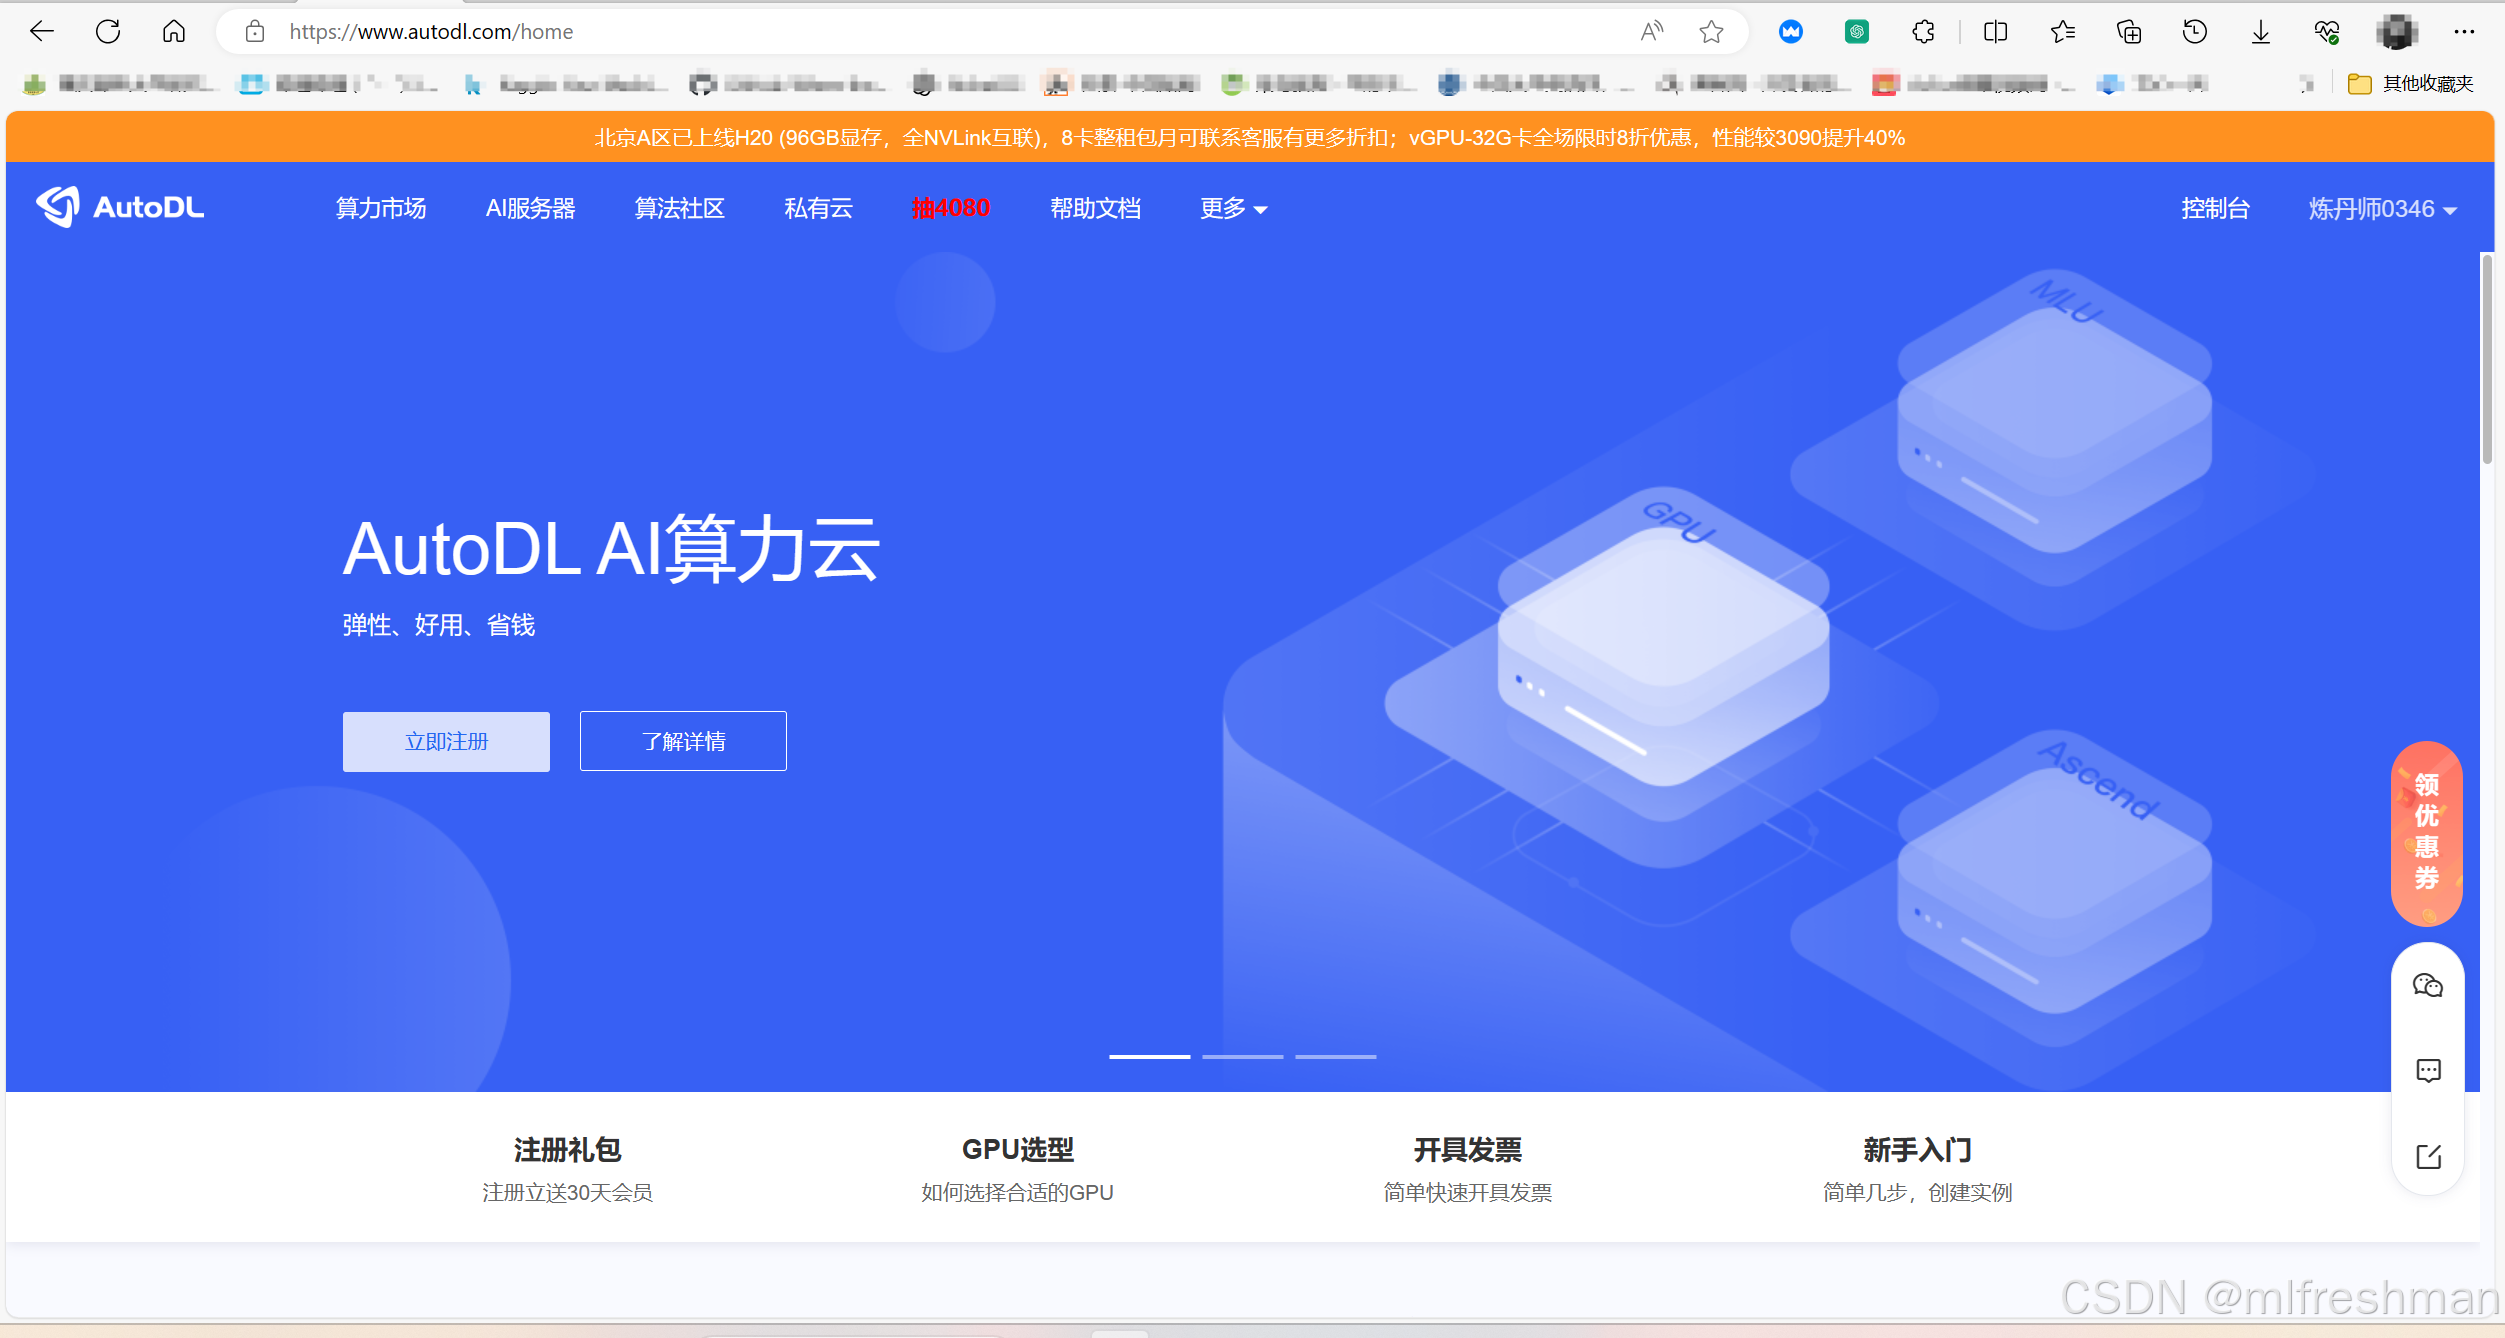Viewport: 2505px width, 1338px height.
Task: Expand the 炼丹师0346 account dropdown
Action: (2382, 209)
